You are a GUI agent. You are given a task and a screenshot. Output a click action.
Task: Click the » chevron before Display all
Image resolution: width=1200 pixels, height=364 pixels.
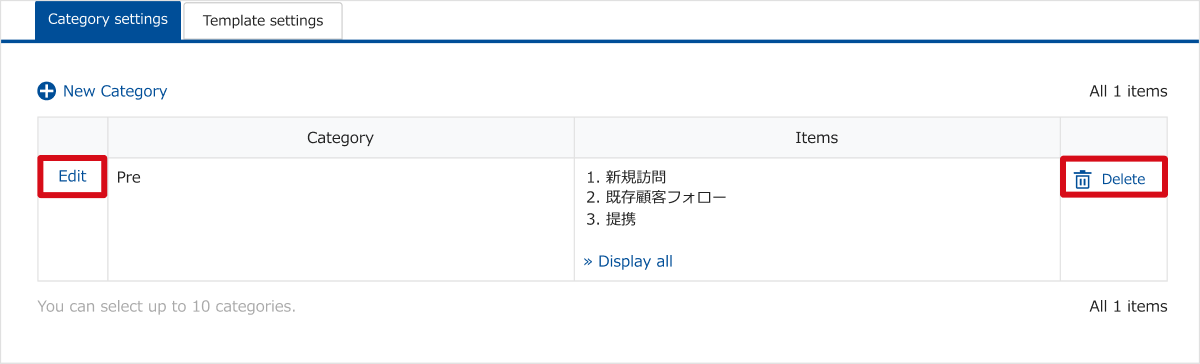click(x=588, y=262)
